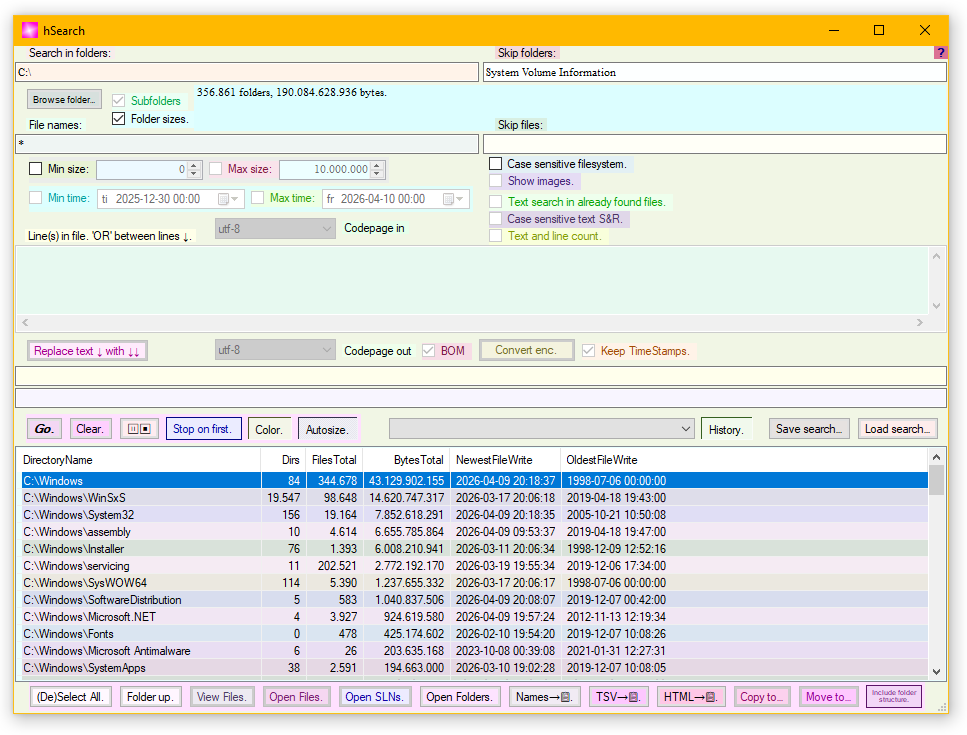Toggle Case sensitive text S&R checkbox

click(495, 219)
